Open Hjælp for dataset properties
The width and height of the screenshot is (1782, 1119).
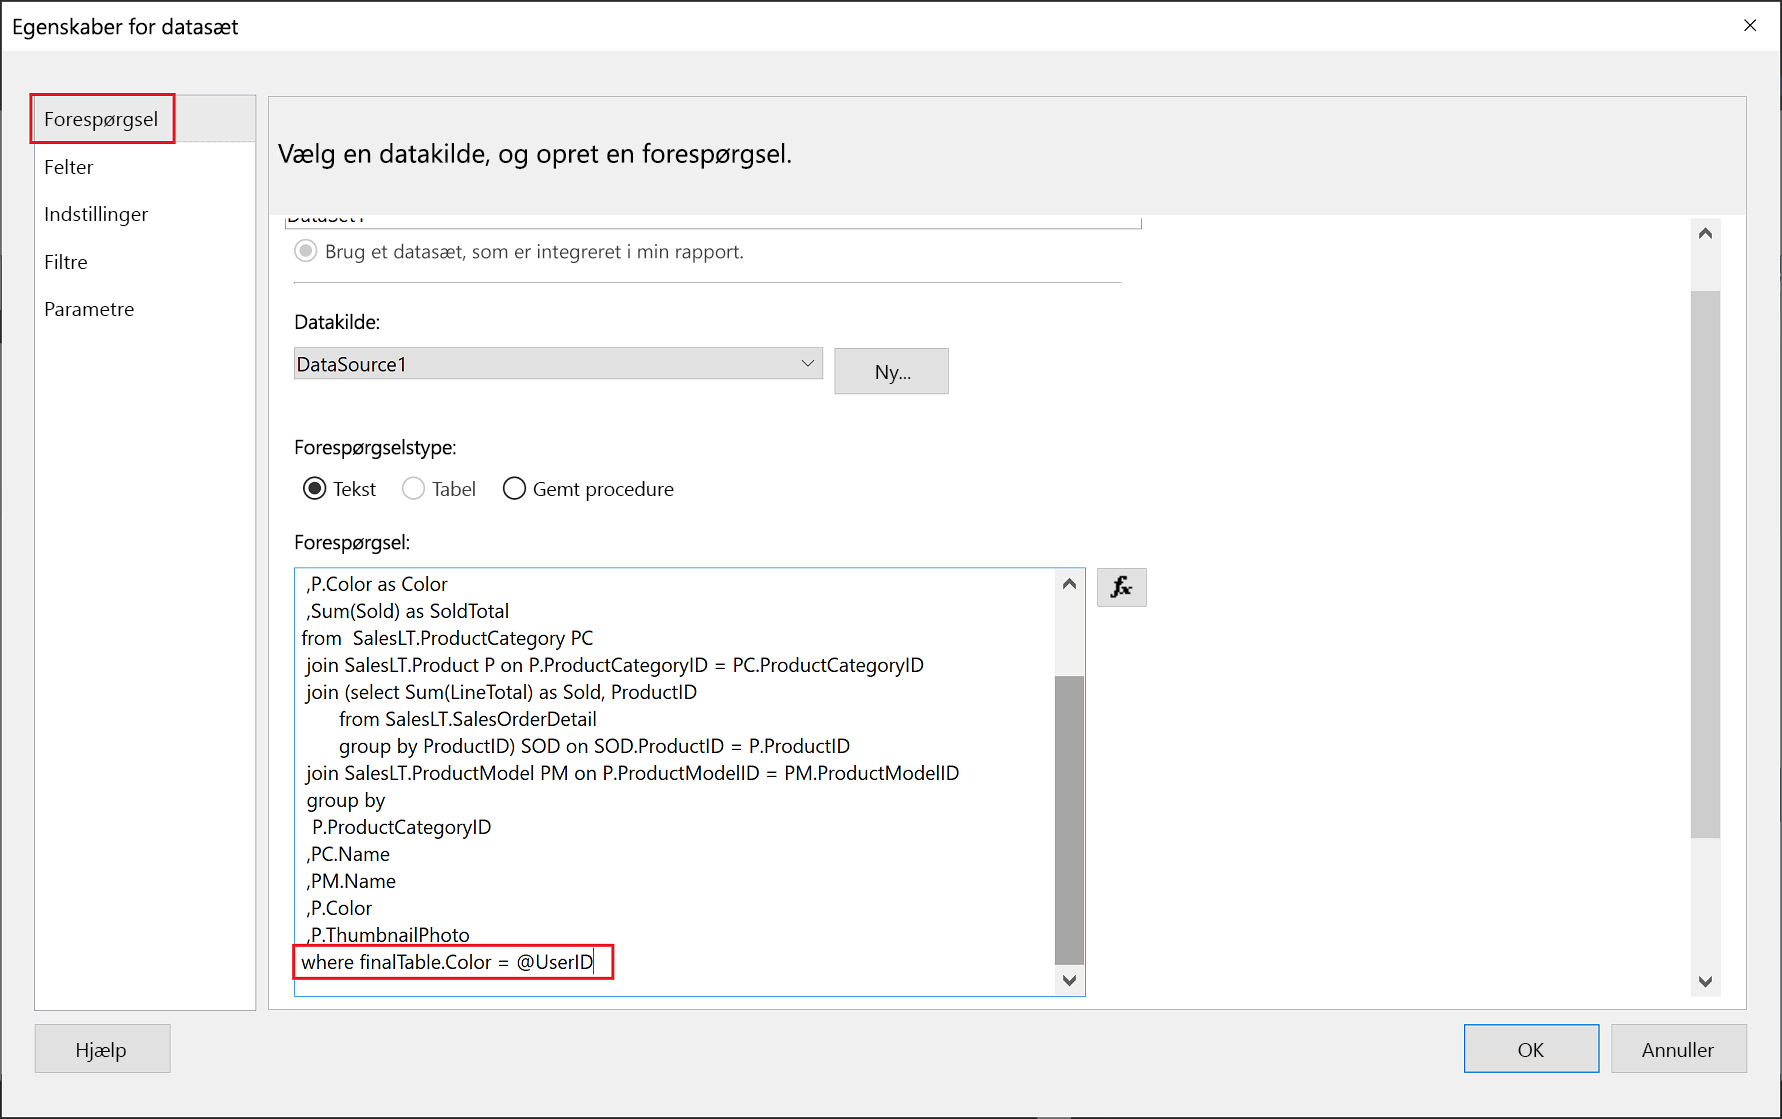tap(102, 1048)
